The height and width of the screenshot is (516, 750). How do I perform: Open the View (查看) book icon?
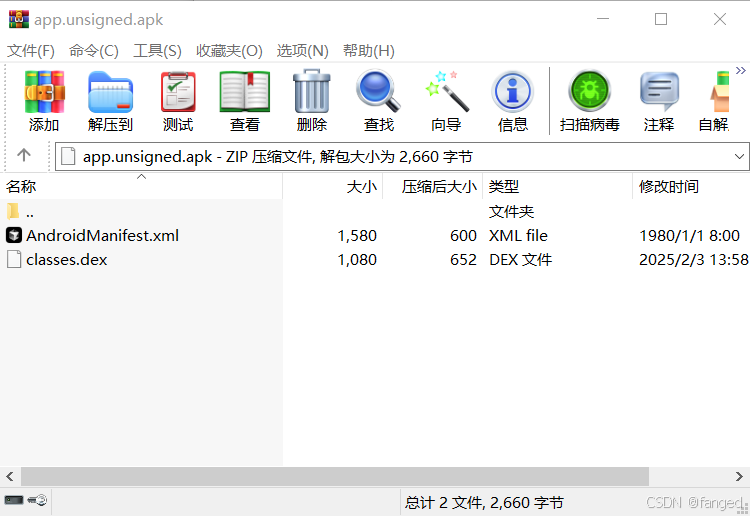tap(244, 92)
